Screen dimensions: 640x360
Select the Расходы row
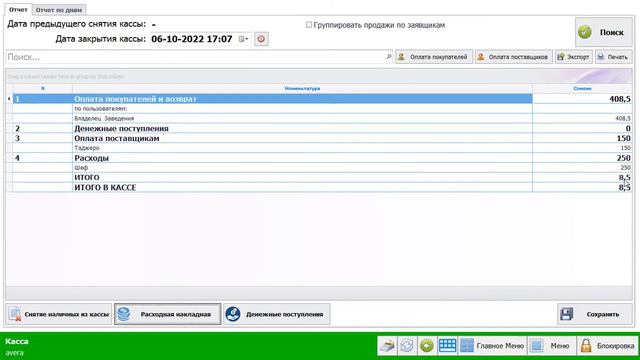coord(319,158)
